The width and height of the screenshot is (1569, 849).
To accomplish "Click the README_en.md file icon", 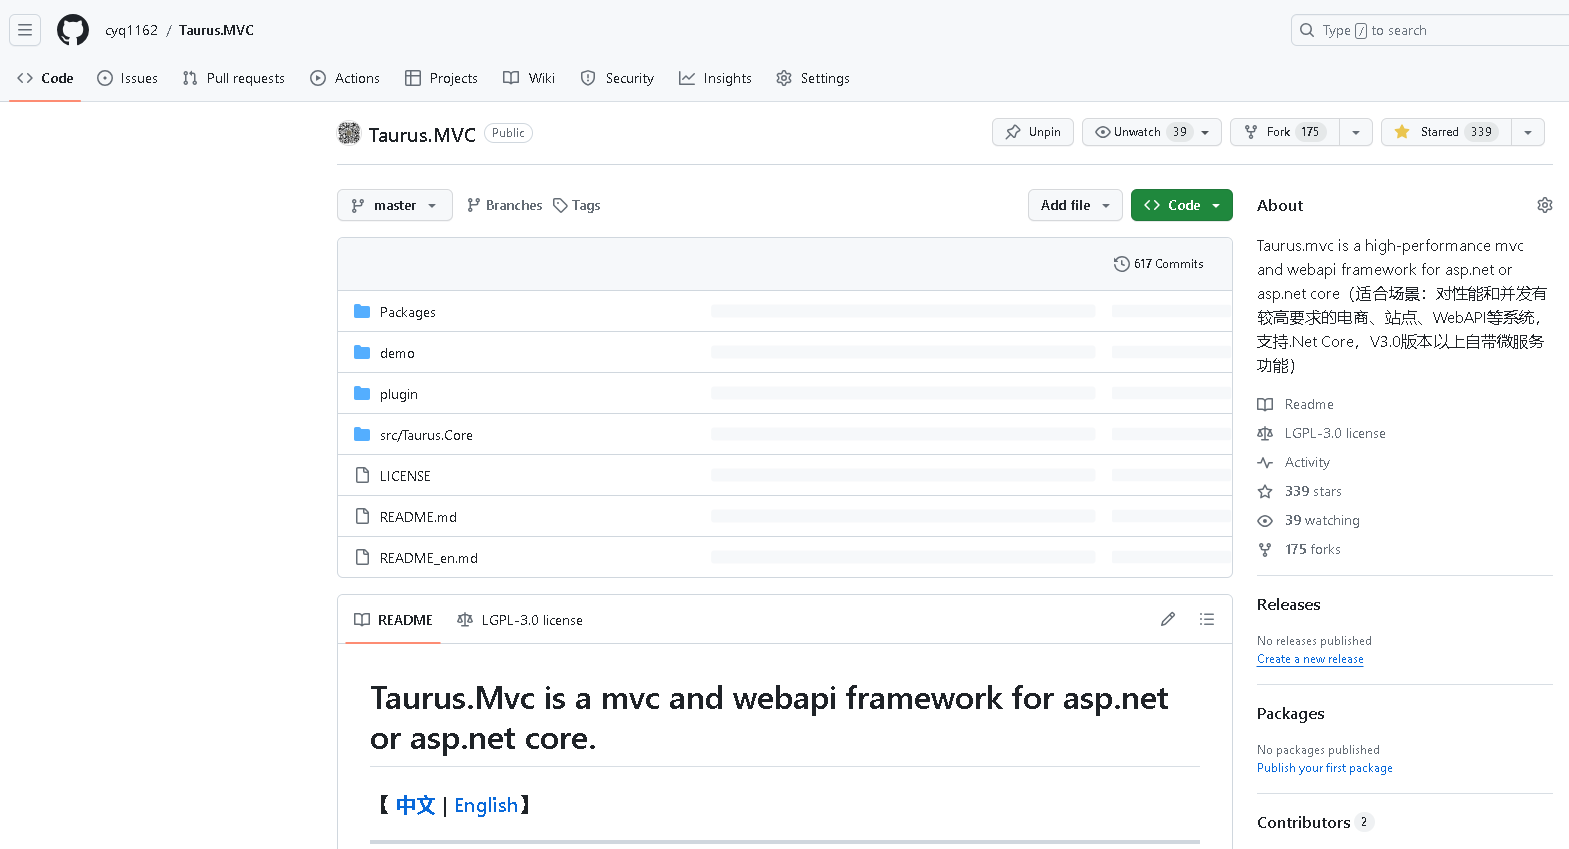I will coord(362,558).
